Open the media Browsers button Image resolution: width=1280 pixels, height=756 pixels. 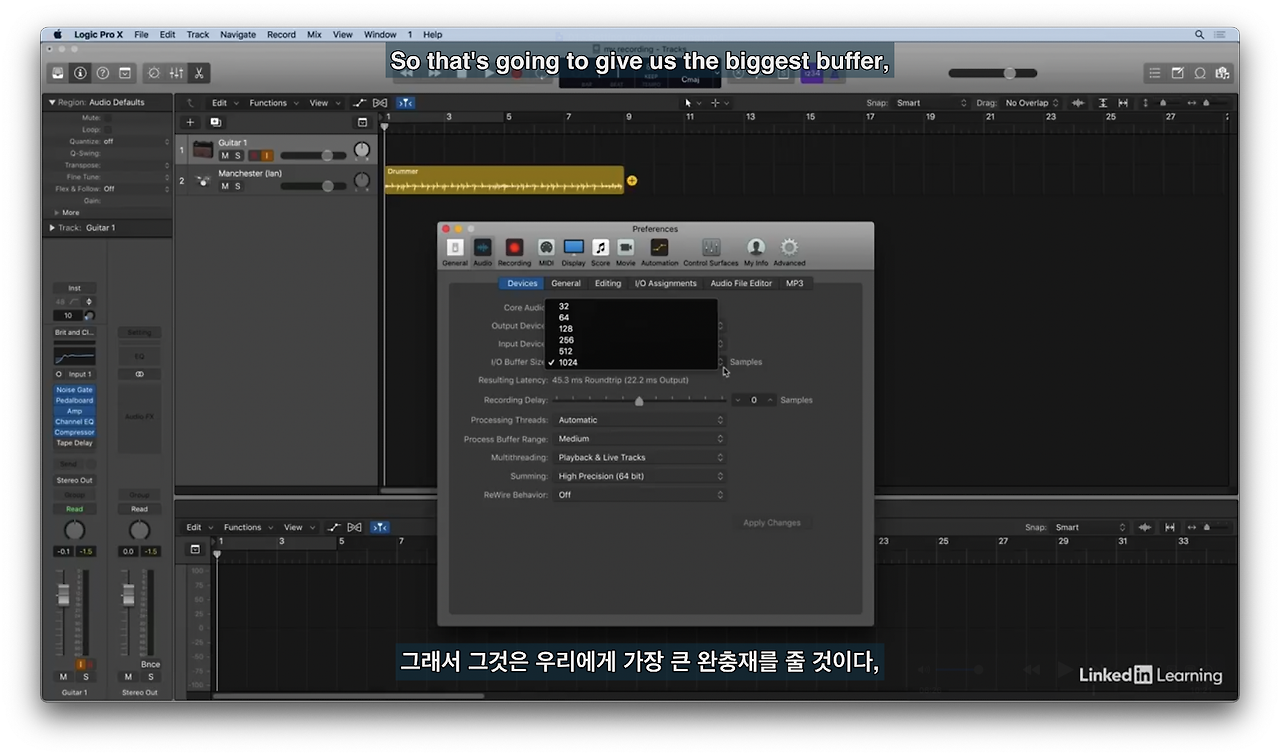pos(1221,73)
